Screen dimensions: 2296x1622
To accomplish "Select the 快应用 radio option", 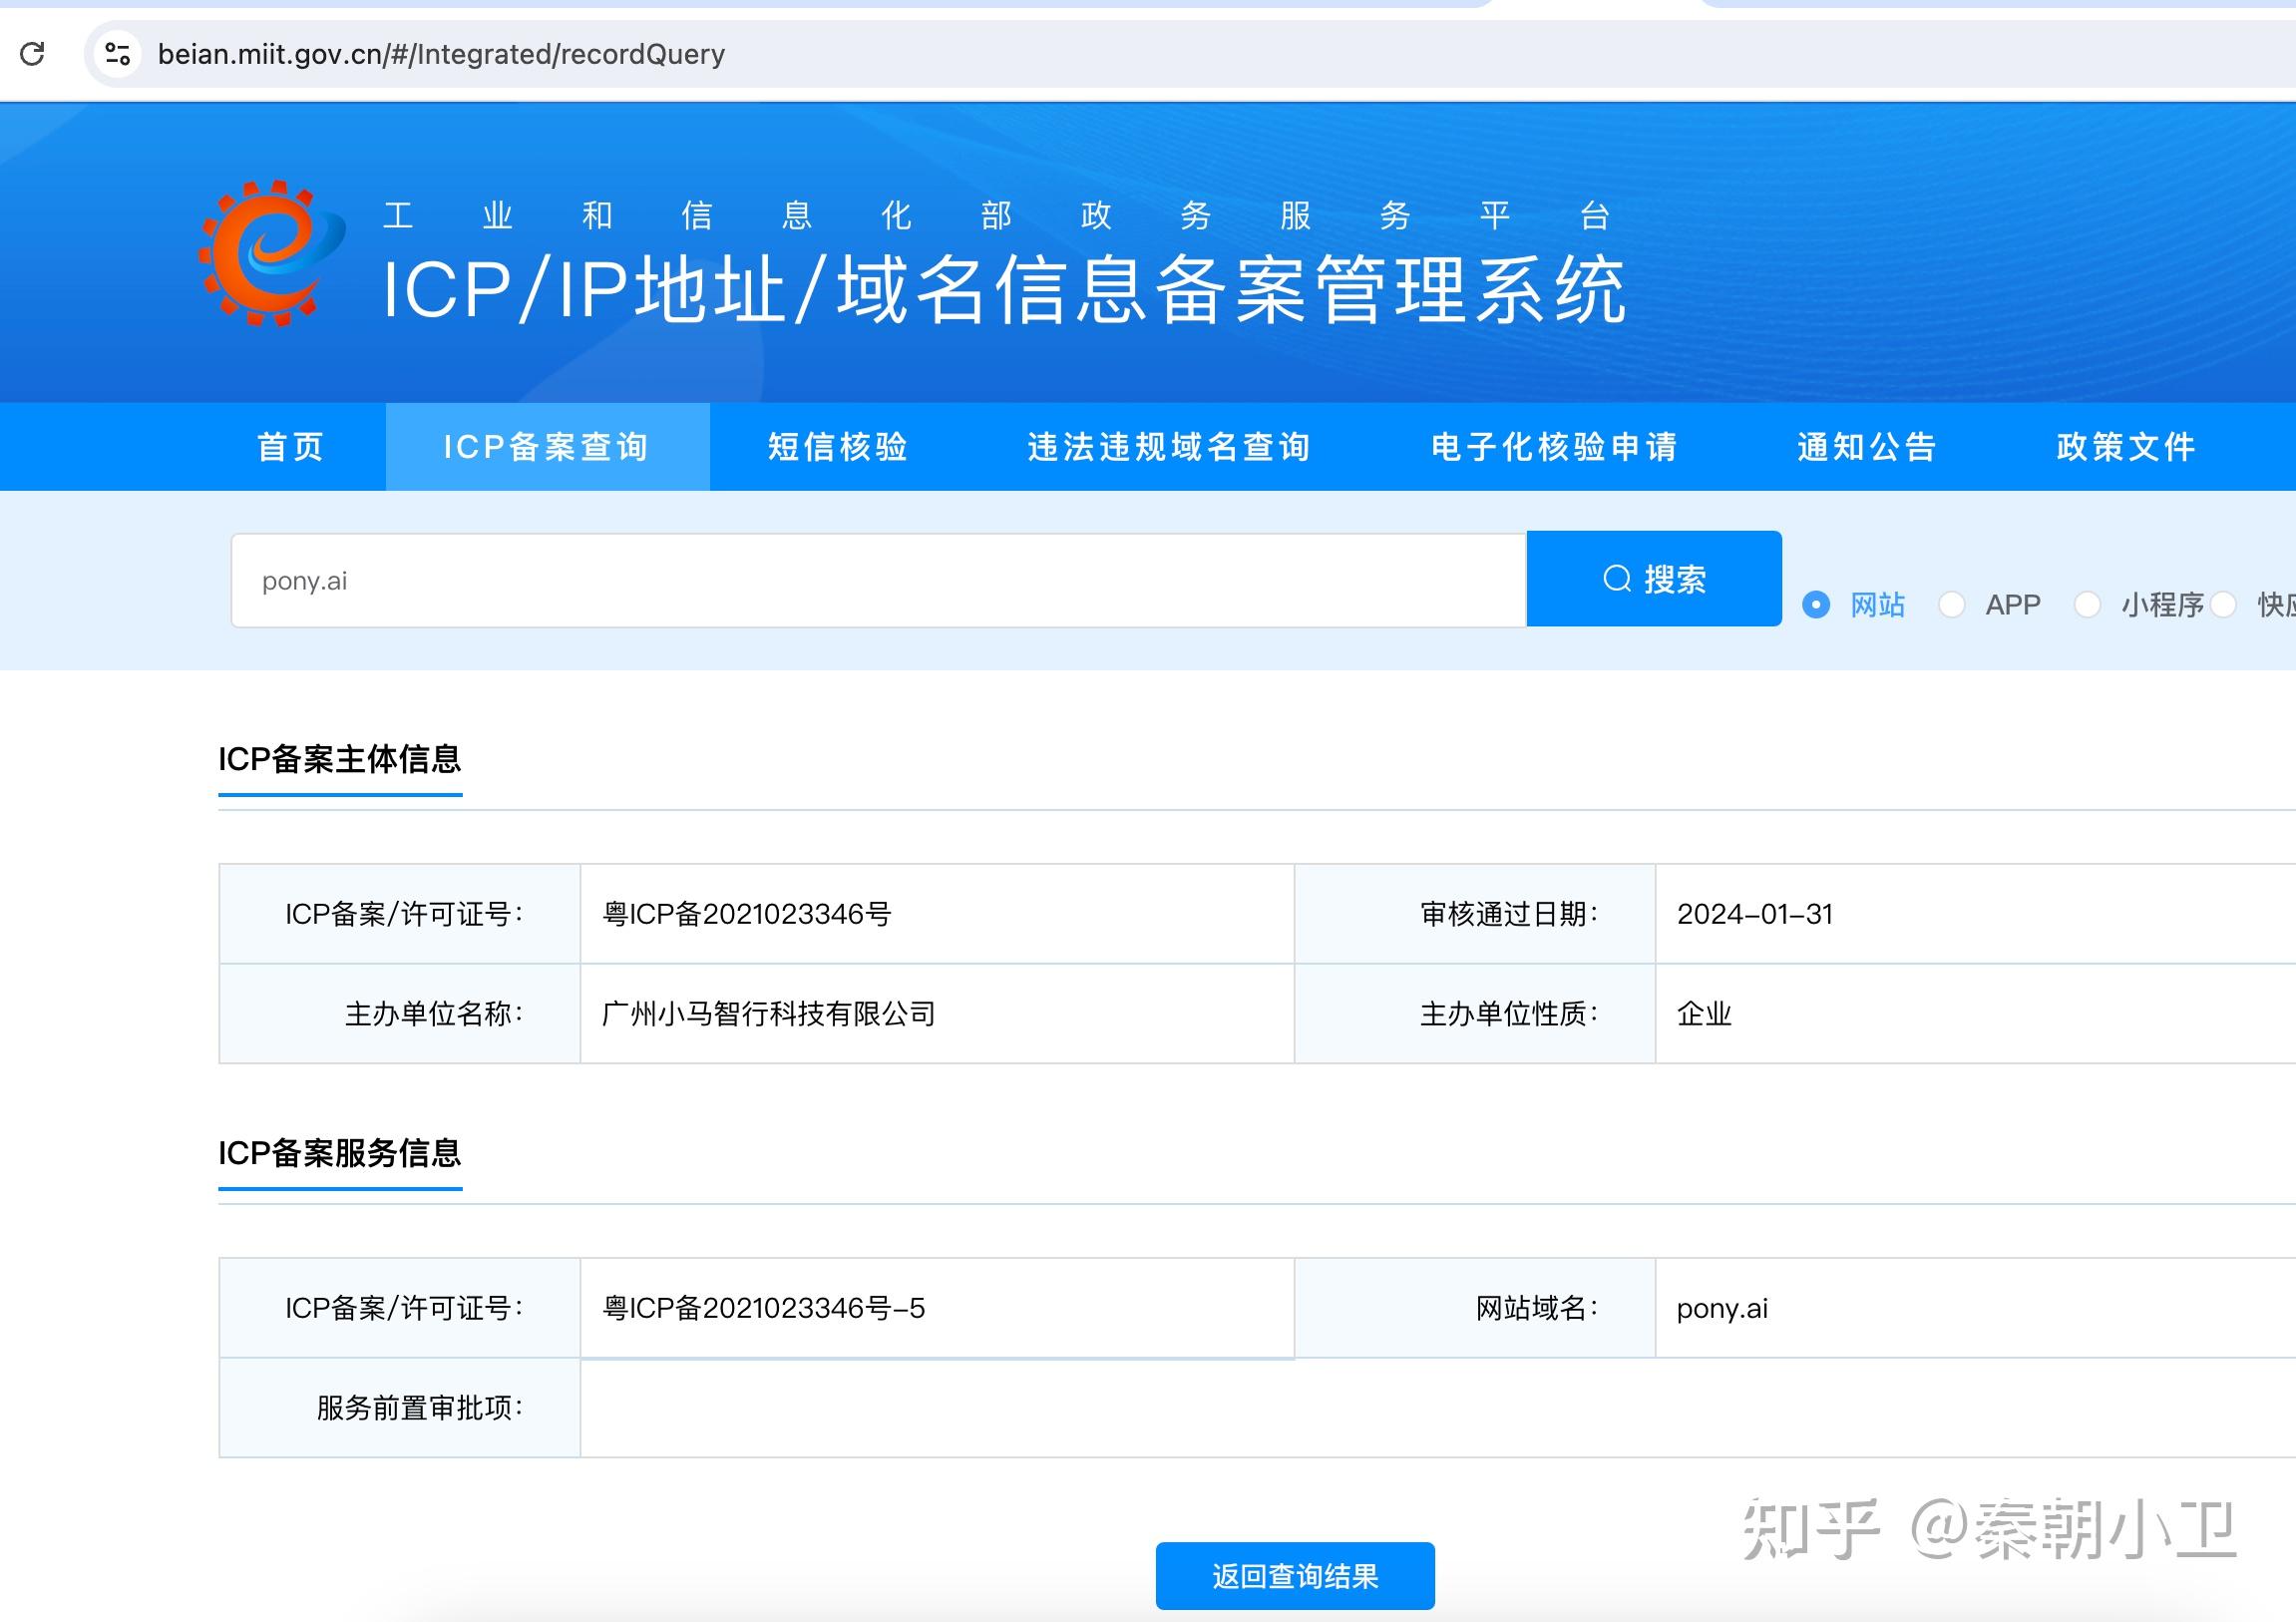I will 2224,605.
